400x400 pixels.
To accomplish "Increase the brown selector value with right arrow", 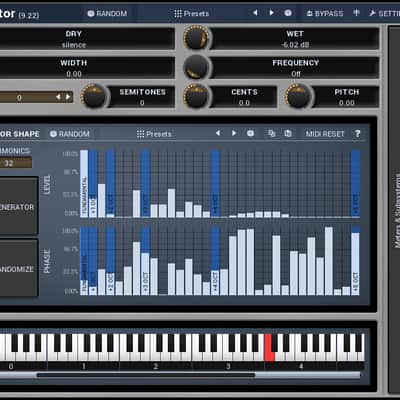I will [x=68, y=97].
